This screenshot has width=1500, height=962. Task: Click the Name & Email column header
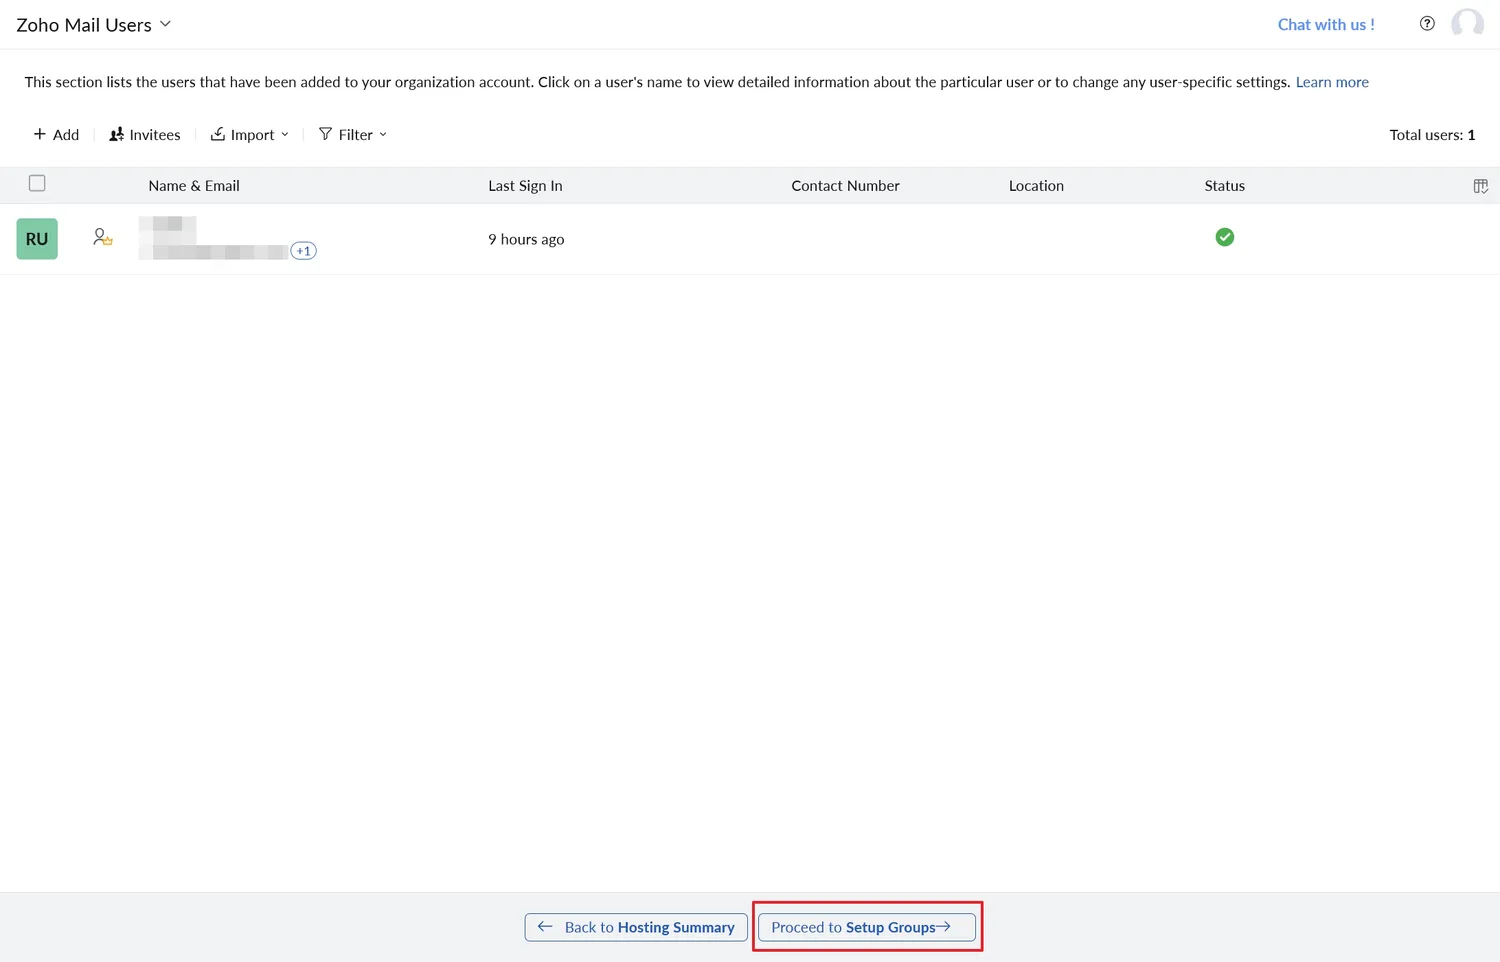[193, 185]
